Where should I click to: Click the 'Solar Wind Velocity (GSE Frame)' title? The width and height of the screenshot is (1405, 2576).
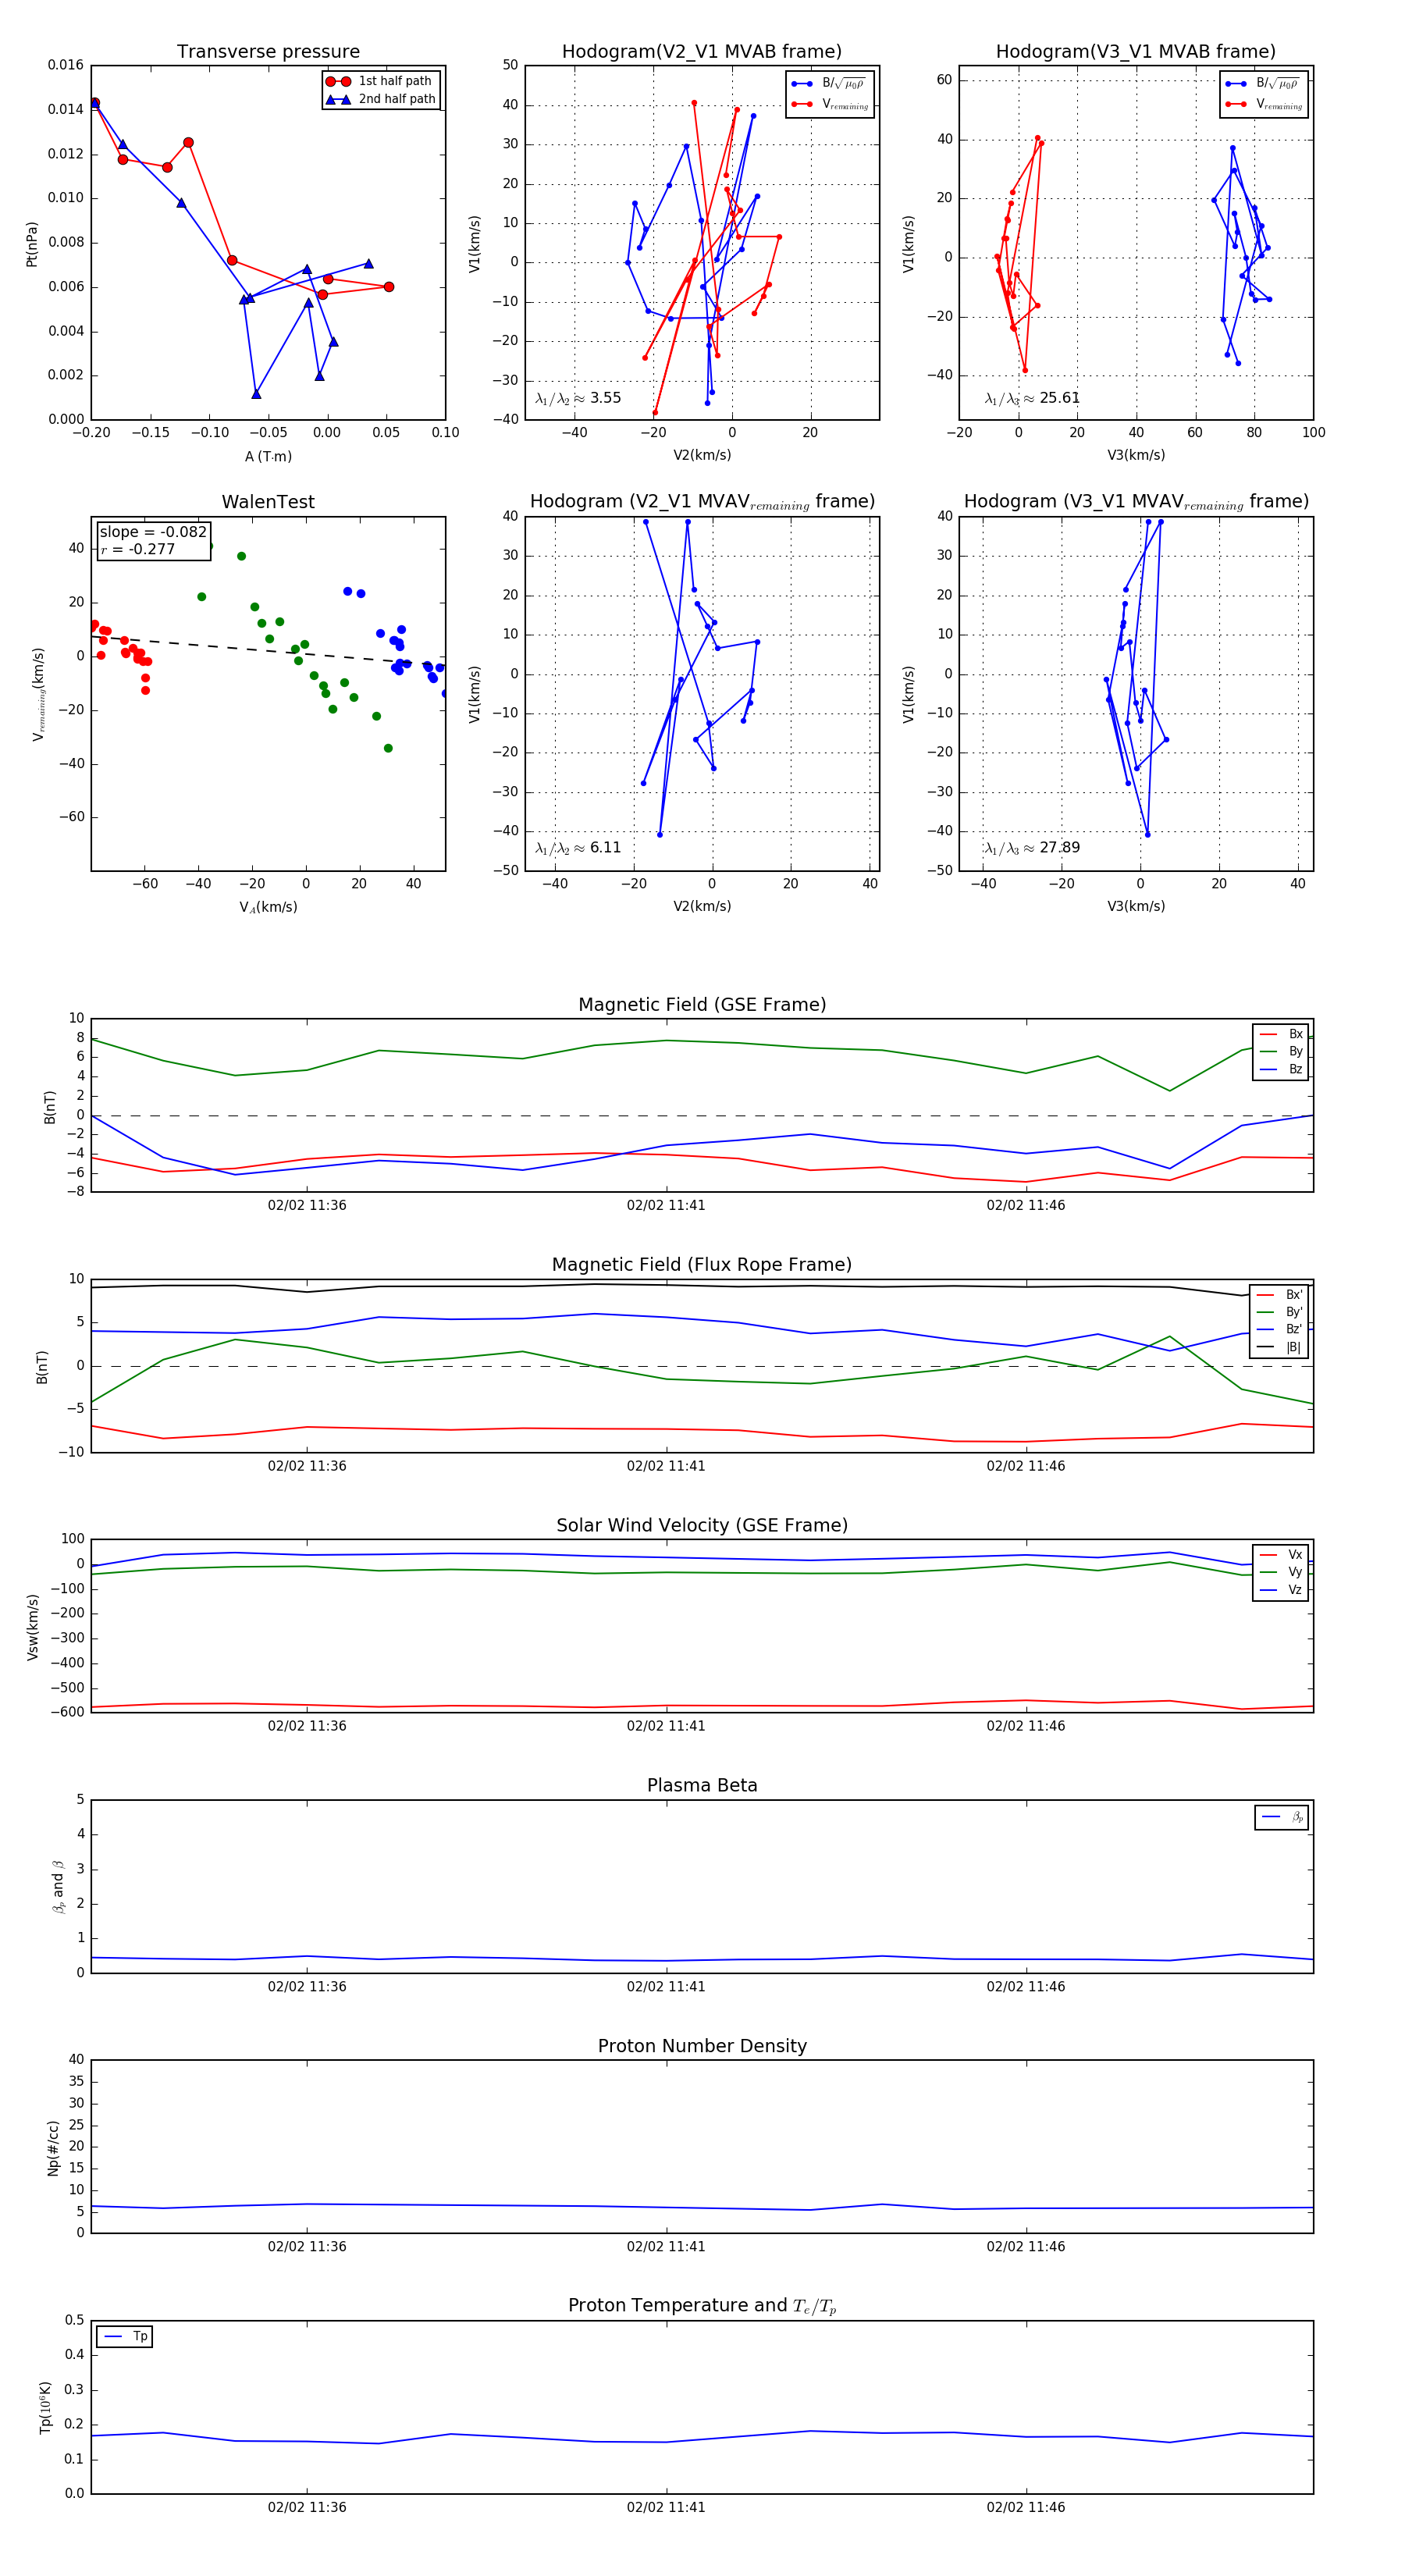click(x=702, y=1525)
